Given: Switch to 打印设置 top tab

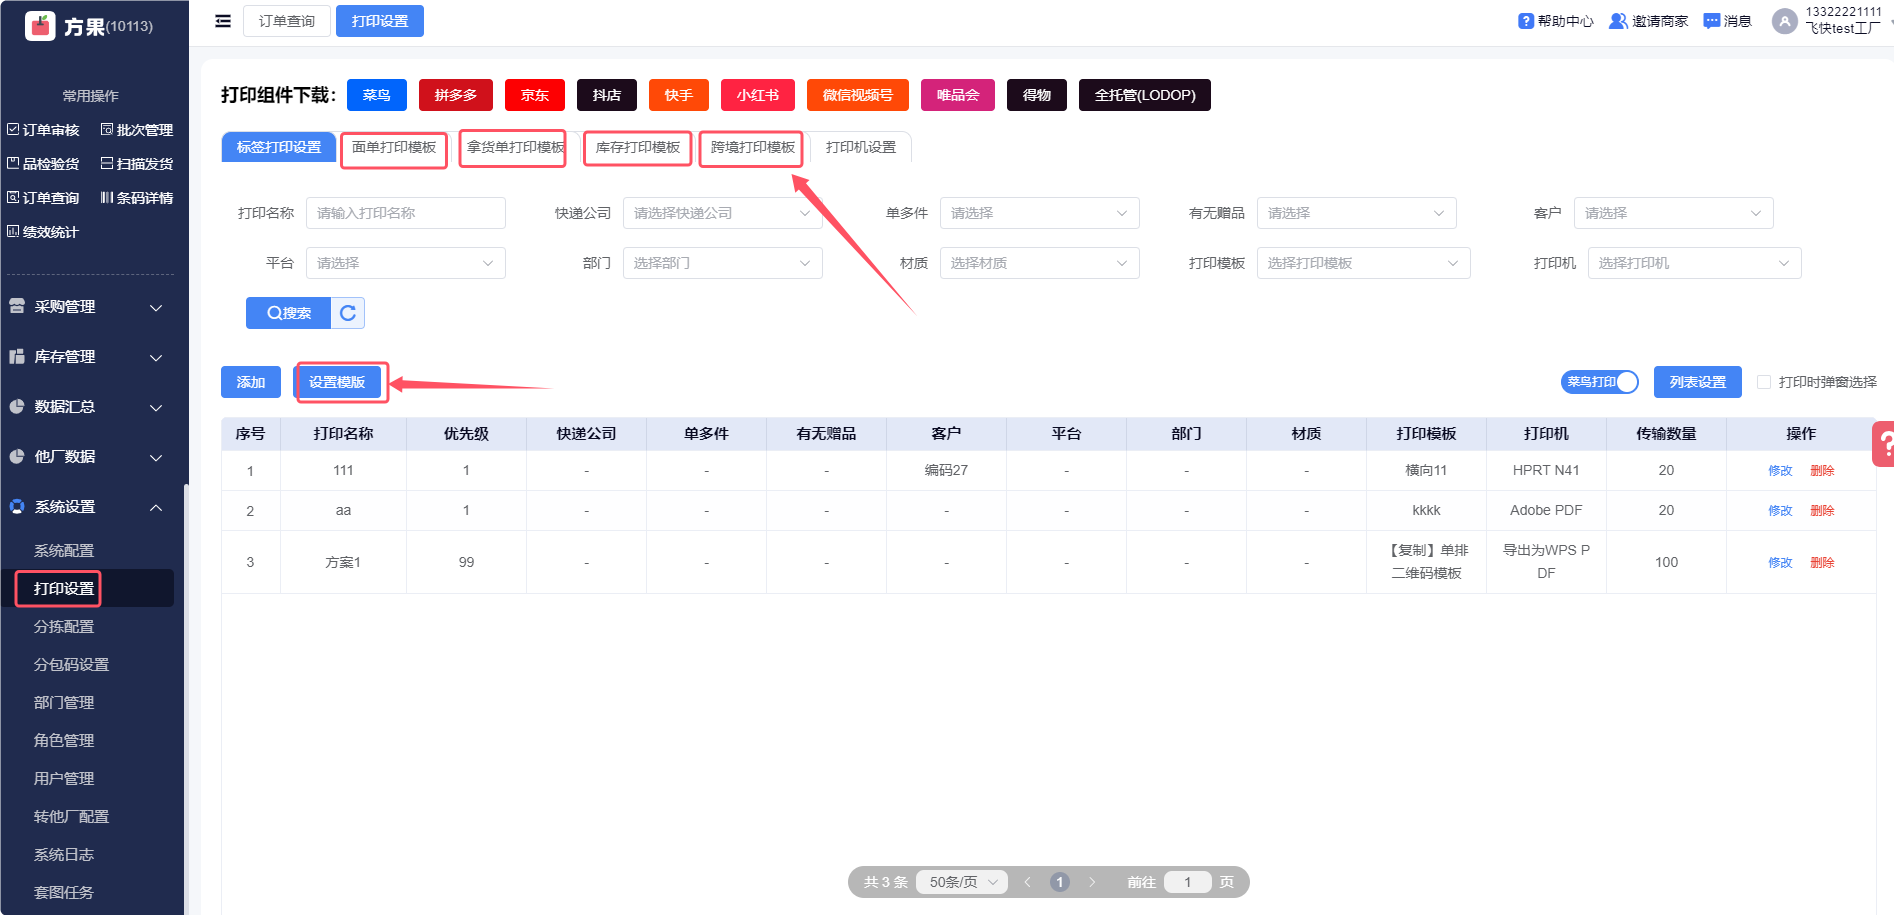Looking at the screenshot, I should coord(380,21).
